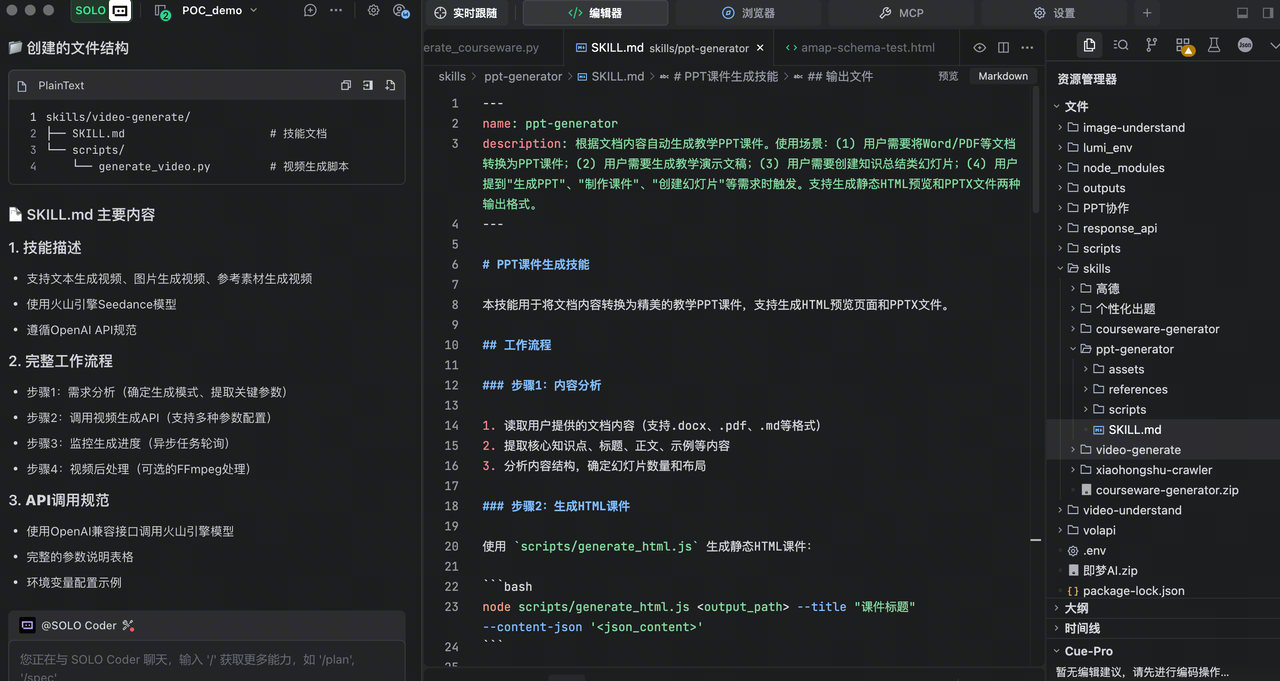This screenshot has width=1280, height=681.
Task: Open the gear settings icon in chat header
Action: click(x=373, y=11)
